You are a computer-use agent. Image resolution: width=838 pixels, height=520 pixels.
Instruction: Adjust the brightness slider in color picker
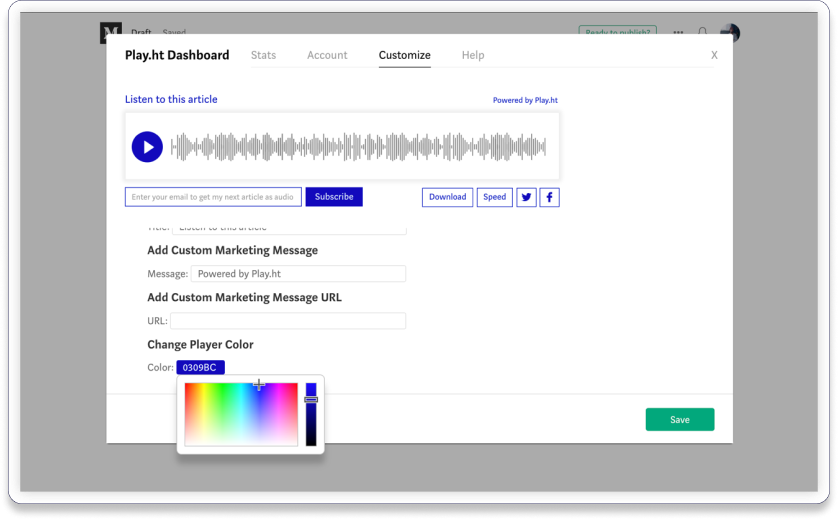click(311, 414)
